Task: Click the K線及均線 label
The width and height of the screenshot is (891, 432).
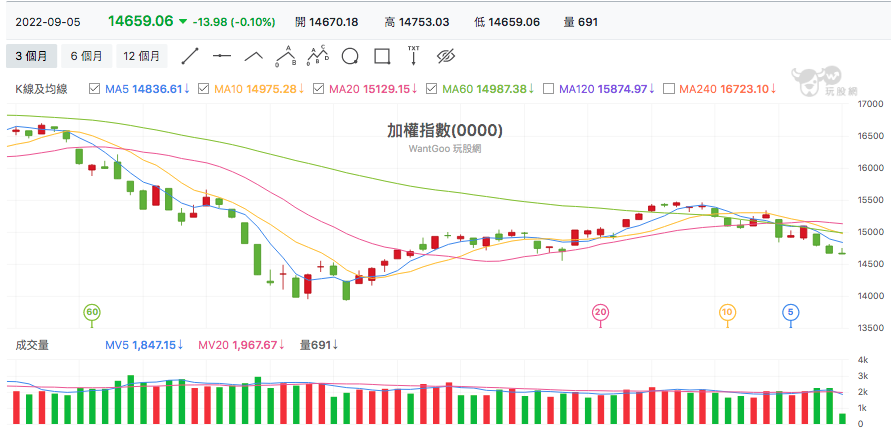Action: pos(41,89)
